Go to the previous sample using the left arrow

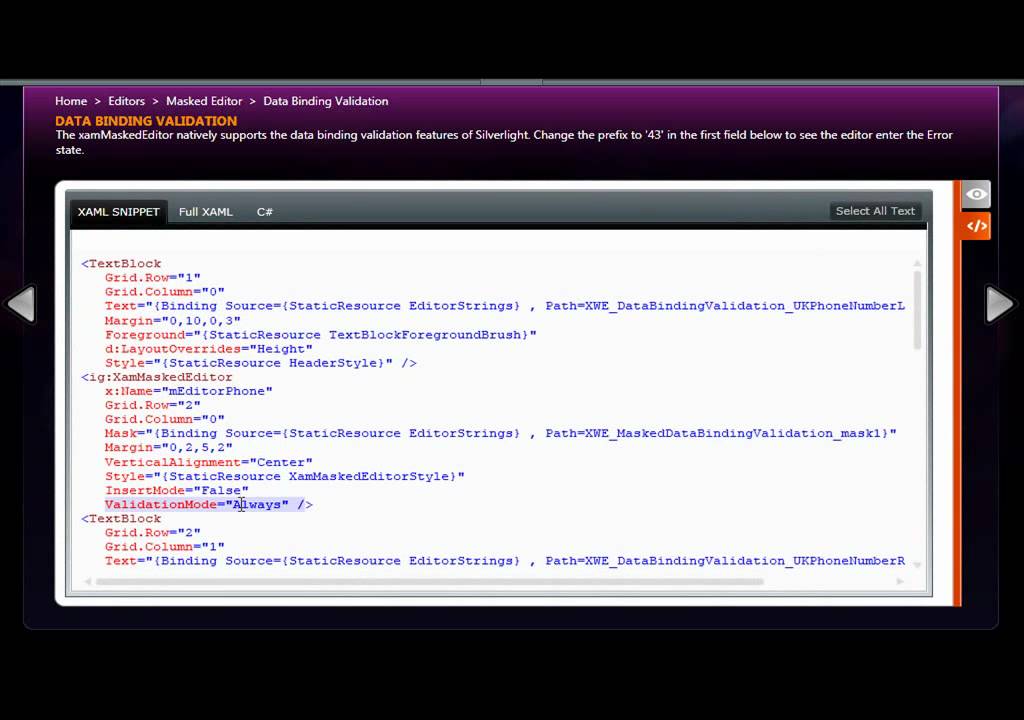[21, 304]
